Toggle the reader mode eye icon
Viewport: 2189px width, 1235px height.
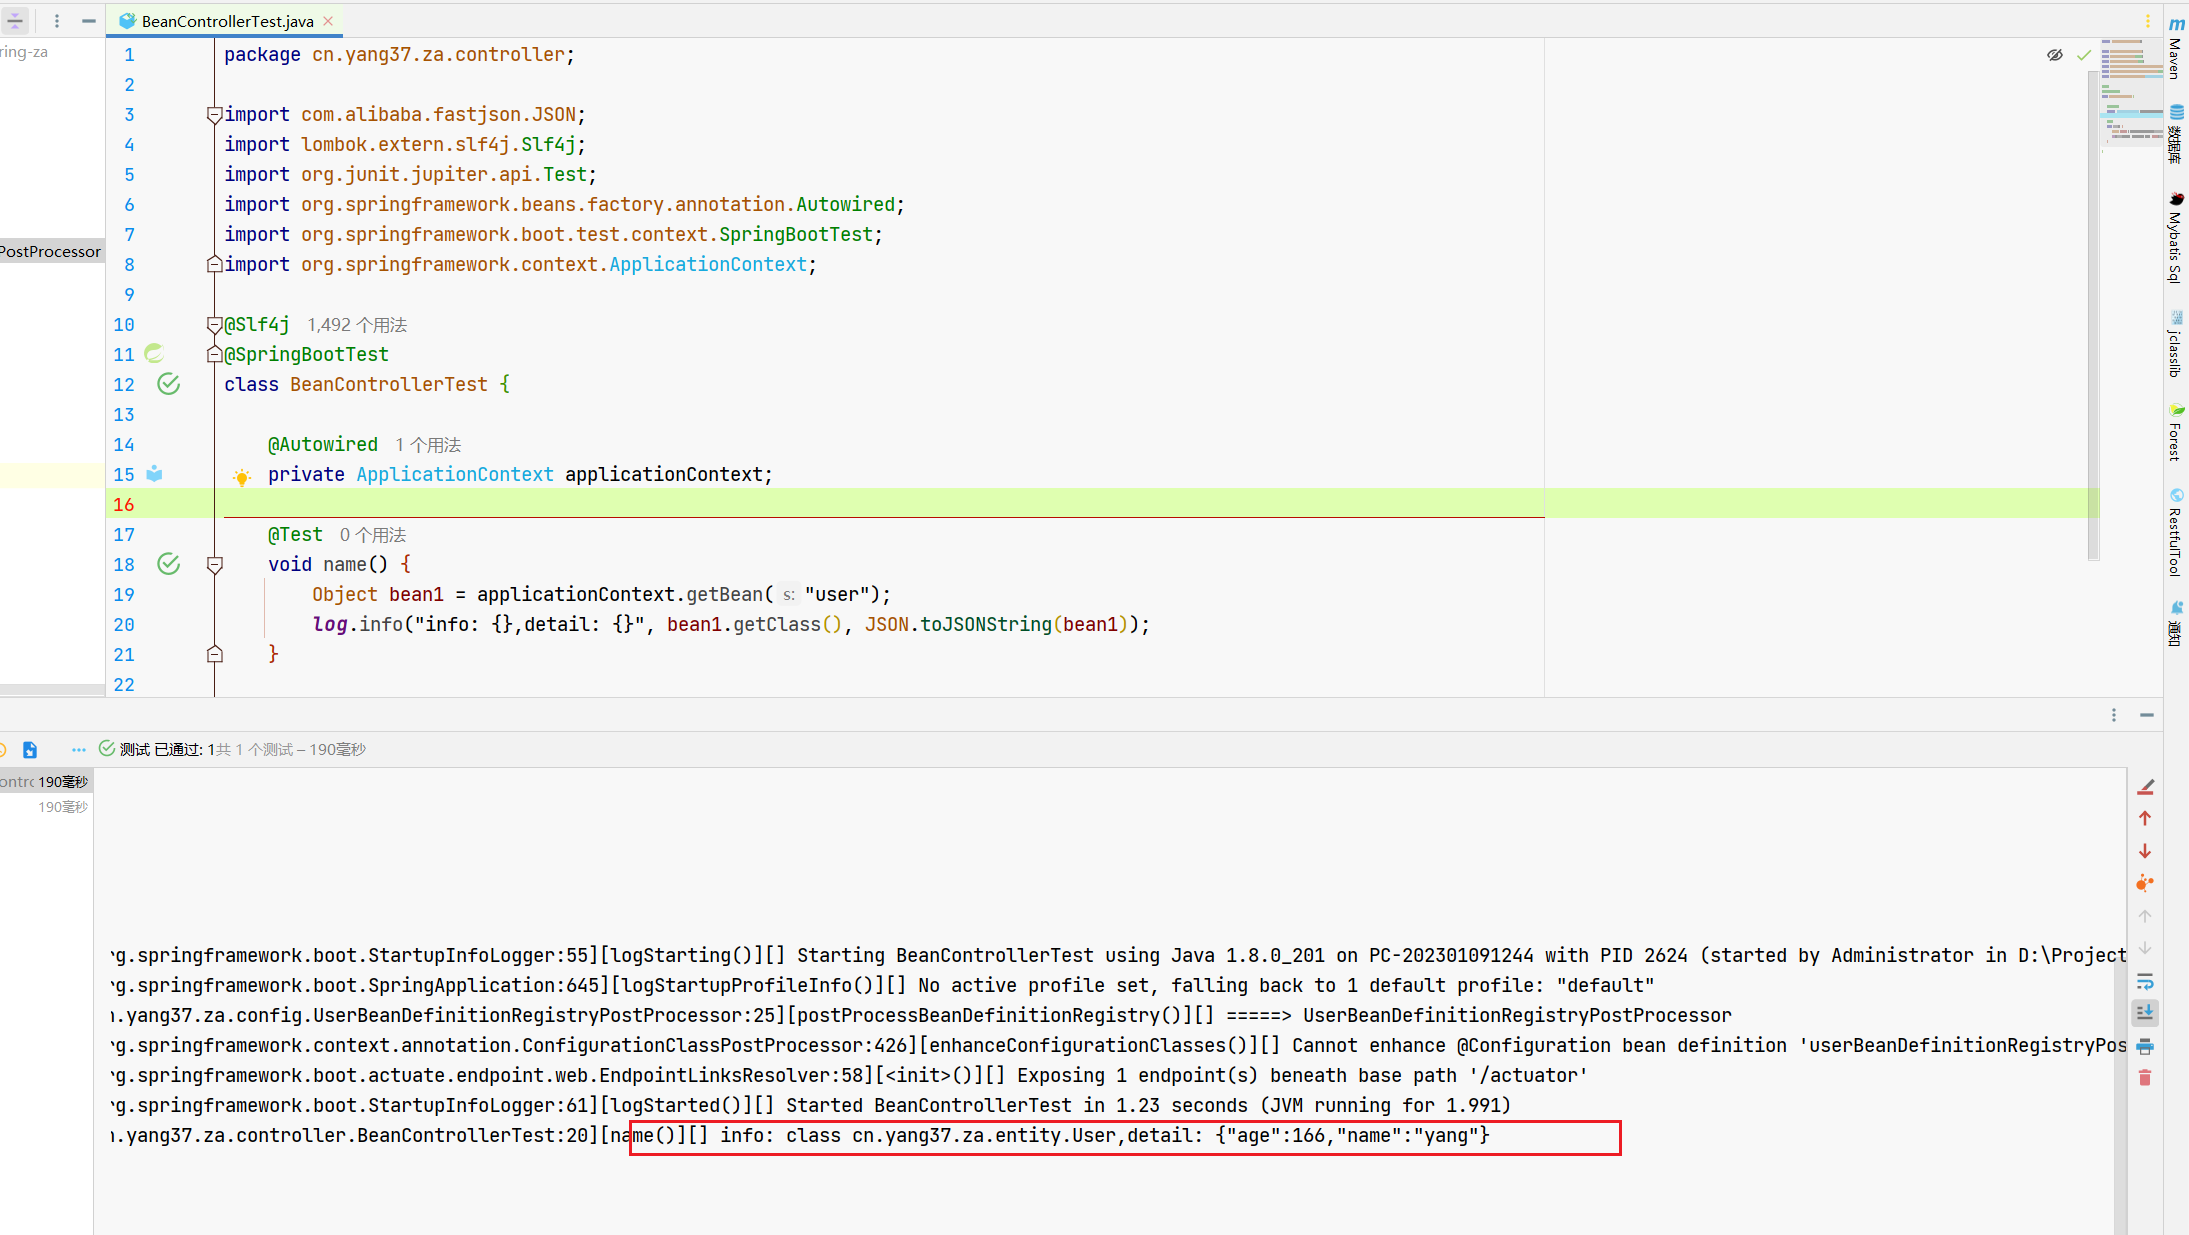(x=2055, y=55)
